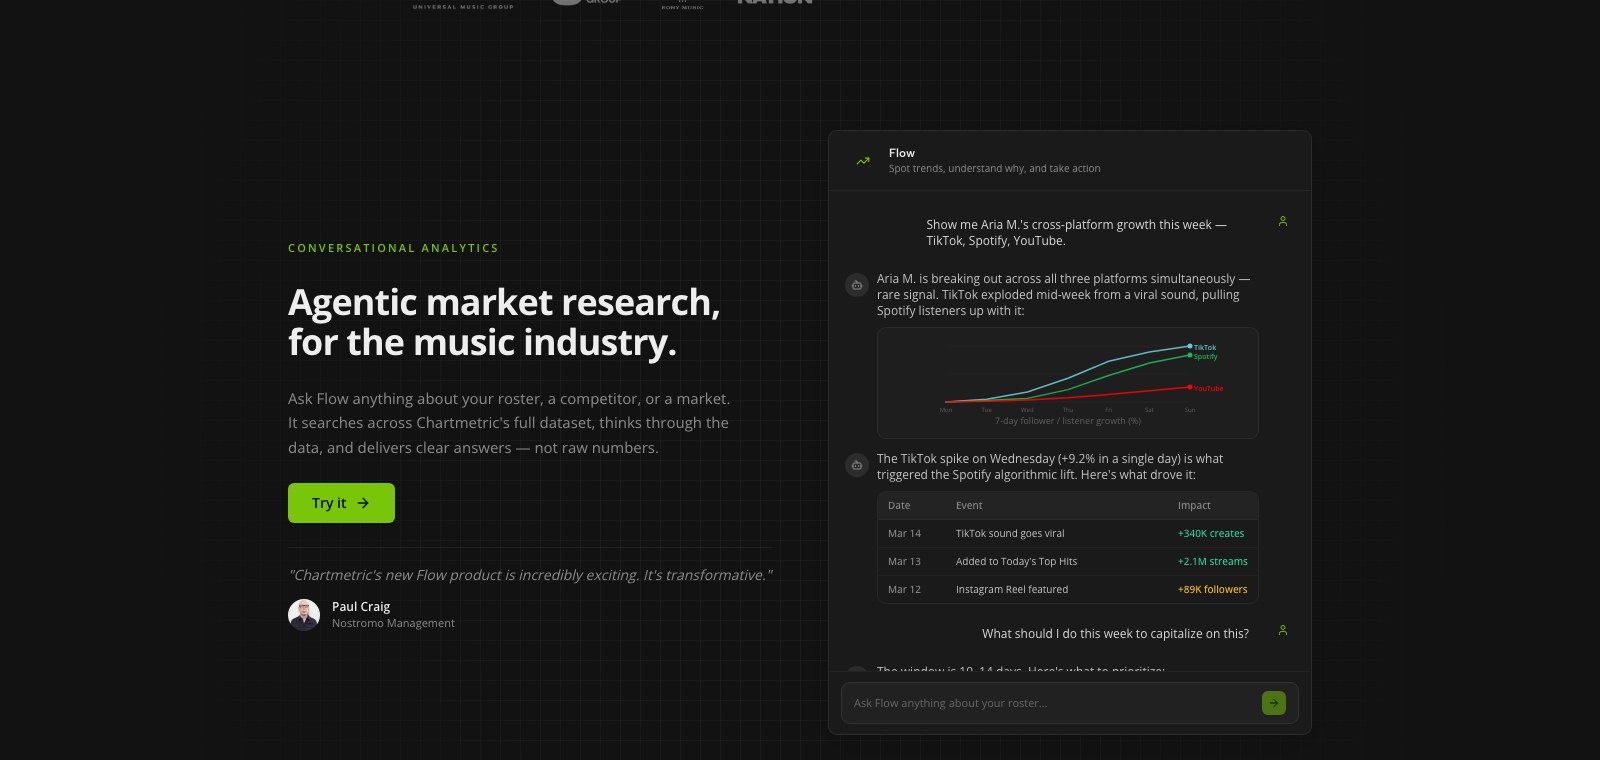Viewport: 1600px width, 760px height.
Task: Click the bot avatar beside 'Aria M. is breaking out'
Action: coord(857,285)
